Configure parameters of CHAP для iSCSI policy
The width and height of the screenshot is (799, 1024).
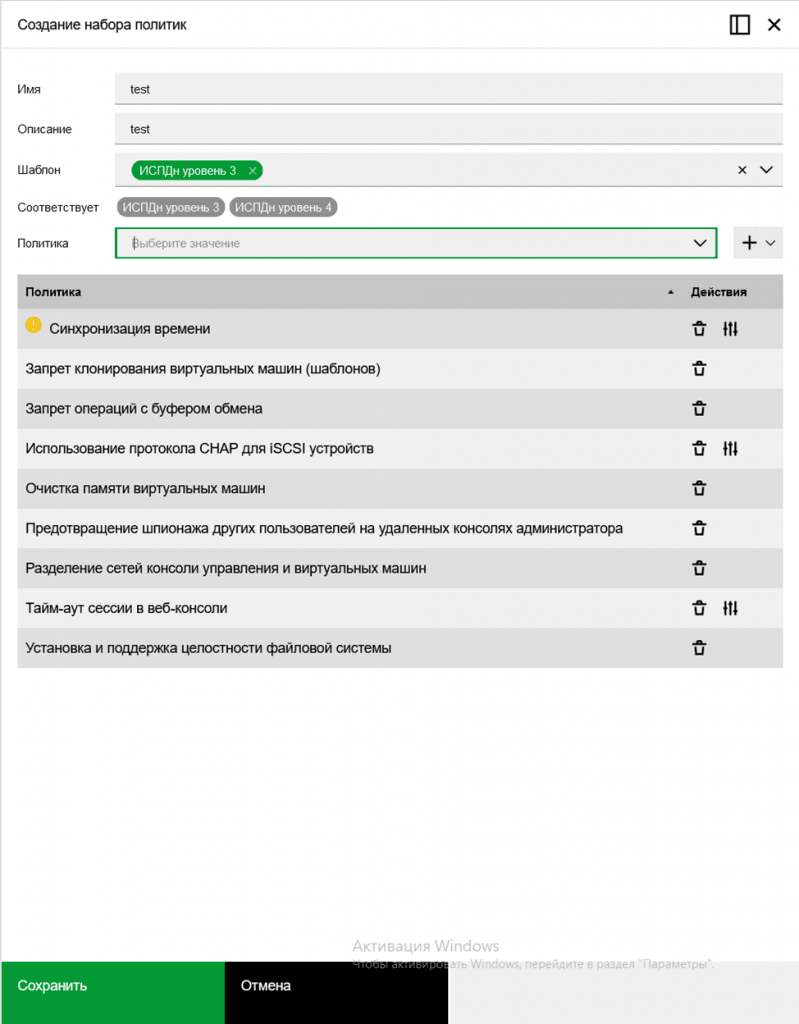click(x=730, y=449)
